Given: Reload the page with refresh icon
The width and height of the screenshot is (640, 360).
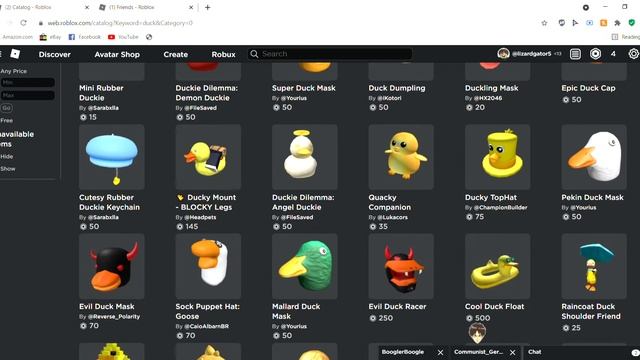Looking at the screenshot, I should [23, 23].
